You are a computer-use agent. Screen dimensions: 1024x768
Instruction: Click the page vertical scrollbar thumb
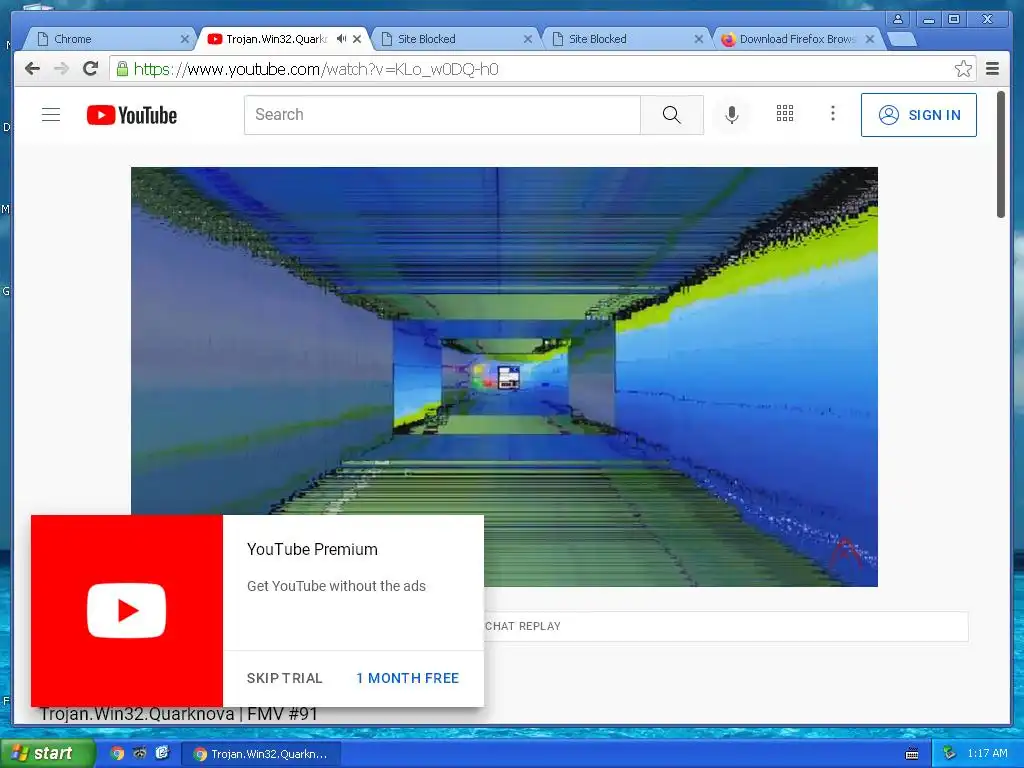point(1000,154)
